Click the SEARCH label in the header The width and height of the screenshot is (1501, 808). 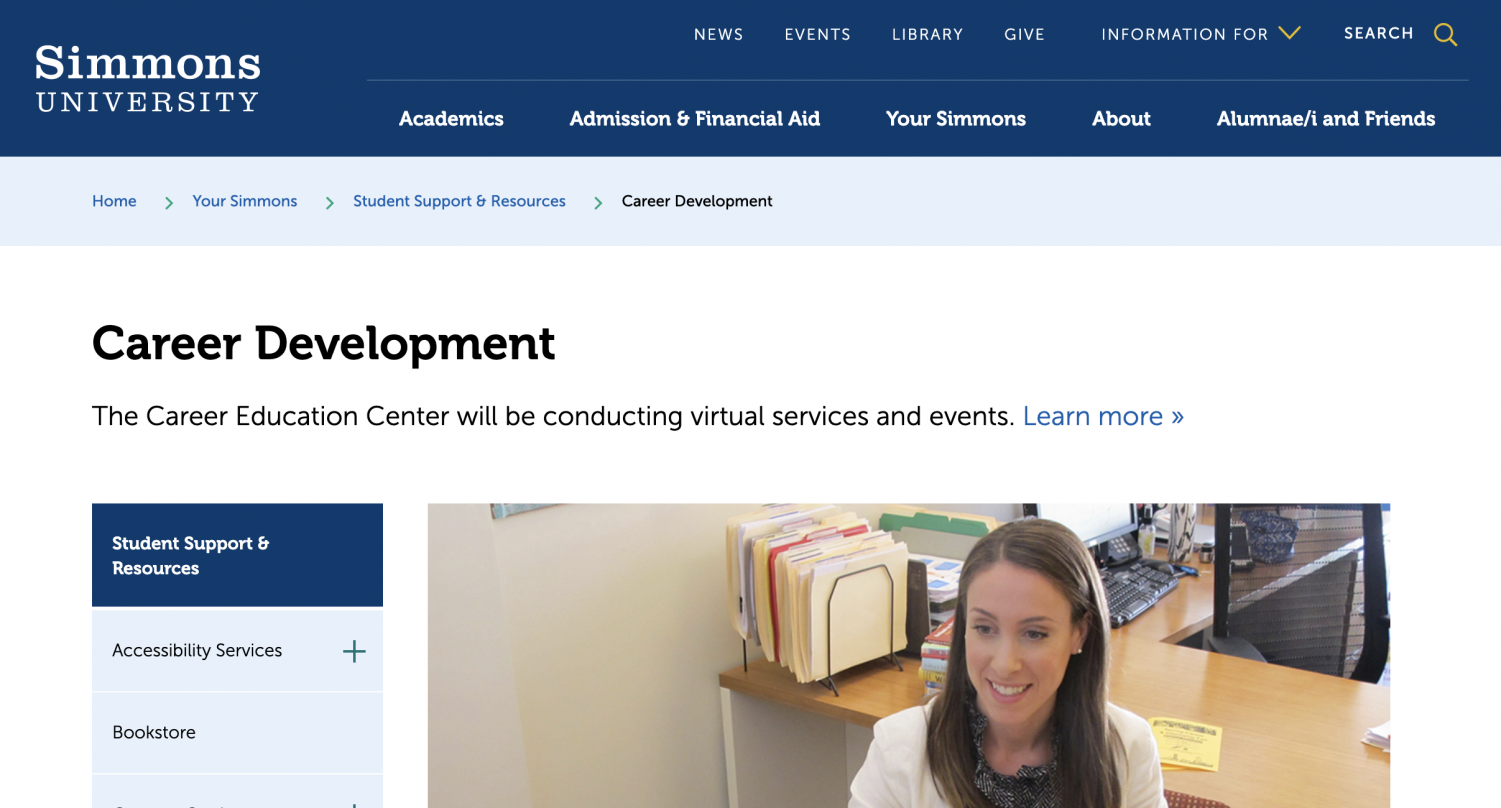coord(1378,33)
